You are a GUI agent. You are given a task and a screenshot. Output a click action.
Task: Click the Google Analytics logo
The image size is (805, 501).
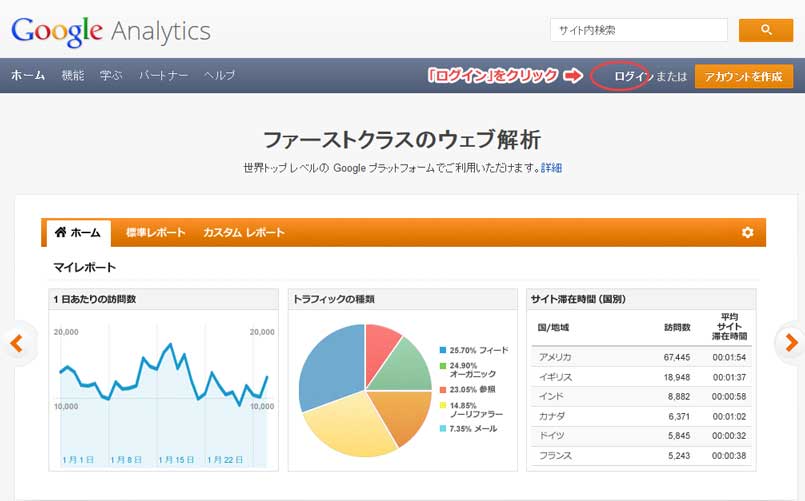pos(111,31)
